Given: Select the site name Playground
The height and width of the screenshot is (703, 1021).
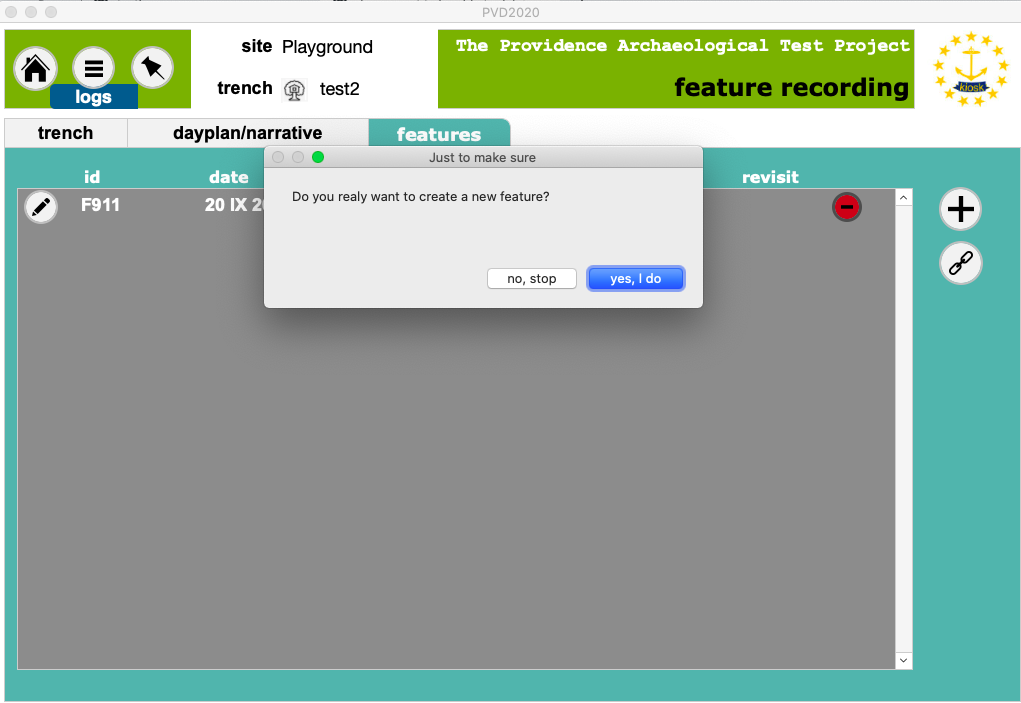Looking at the screenshot, I should click(x=327, y=47).
